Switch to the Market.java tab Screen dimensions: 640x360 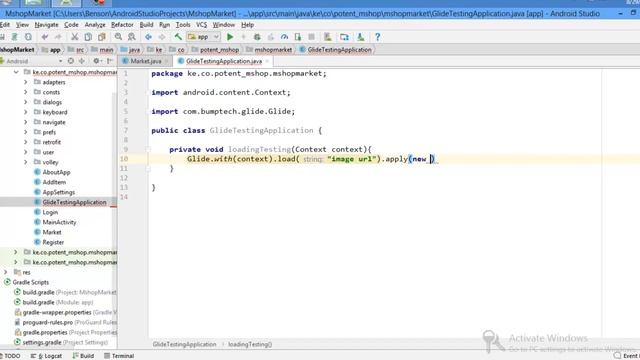click(x=145, y=61)
